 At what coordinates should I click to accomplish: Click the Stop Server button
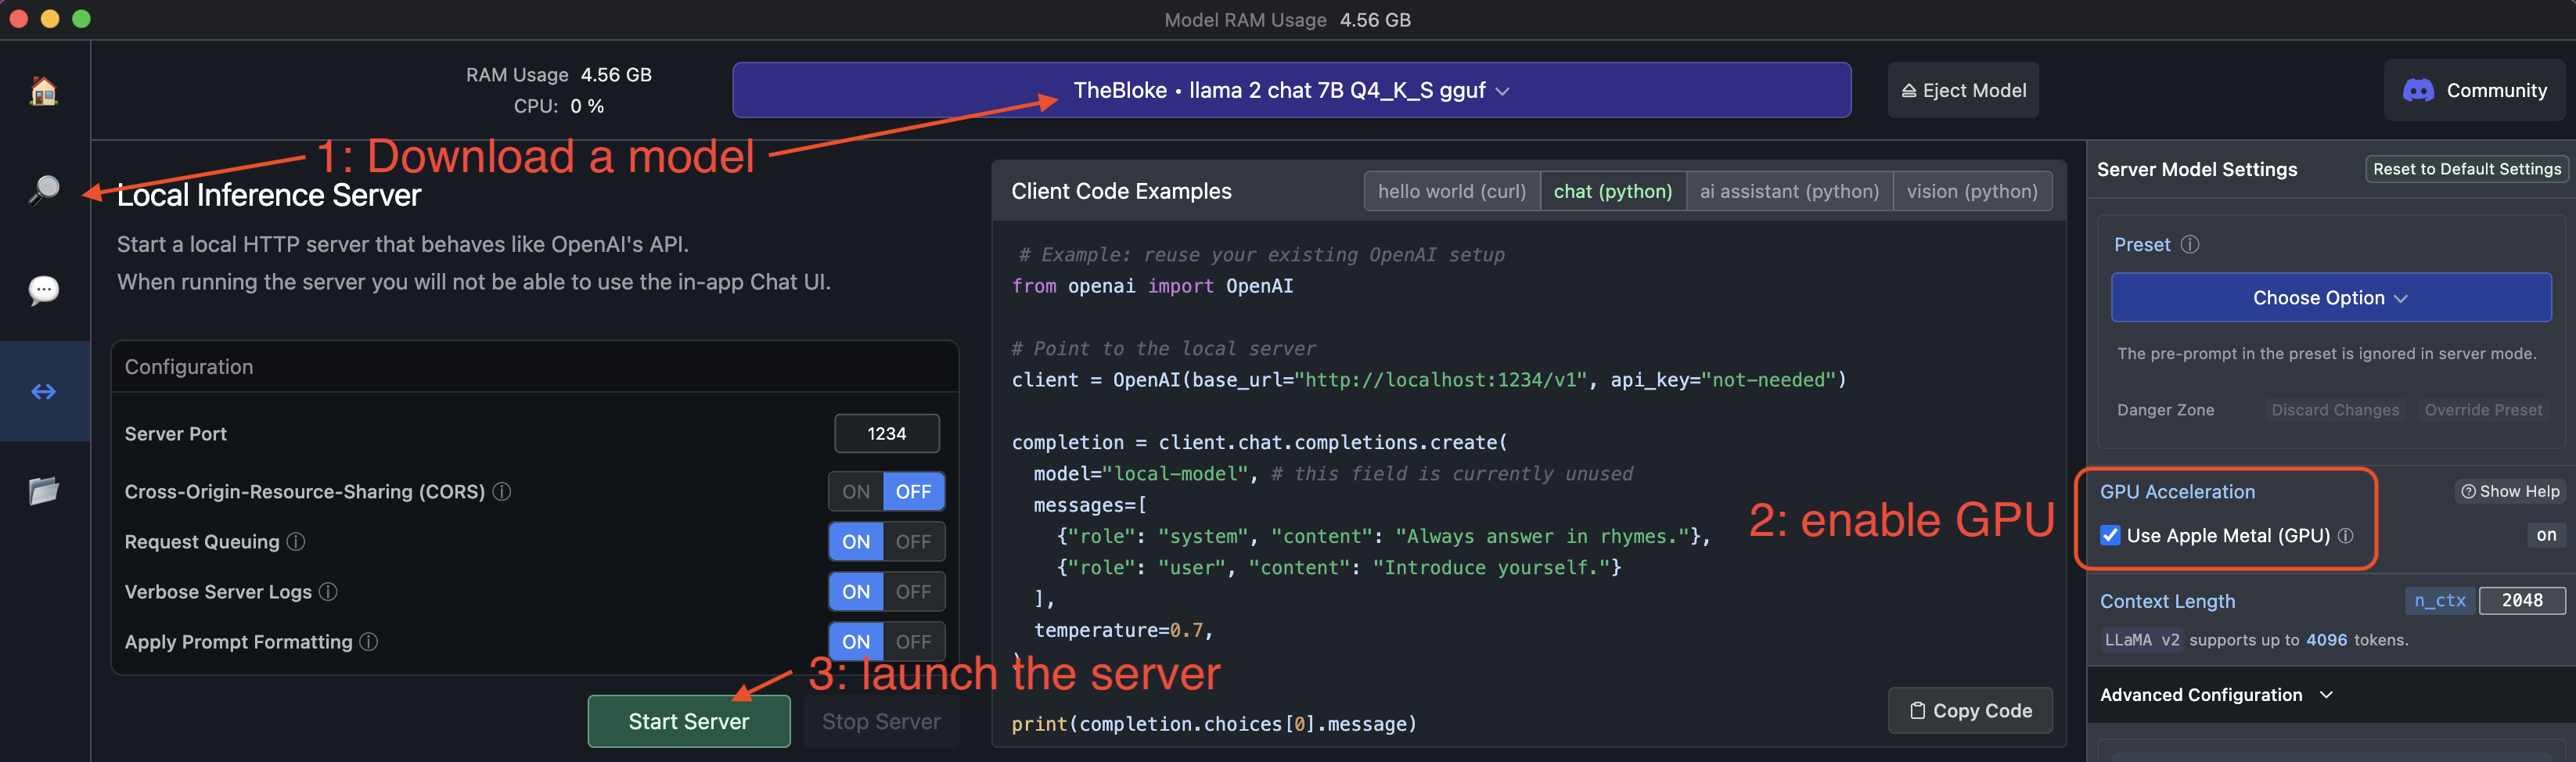(x=881, y=721)
